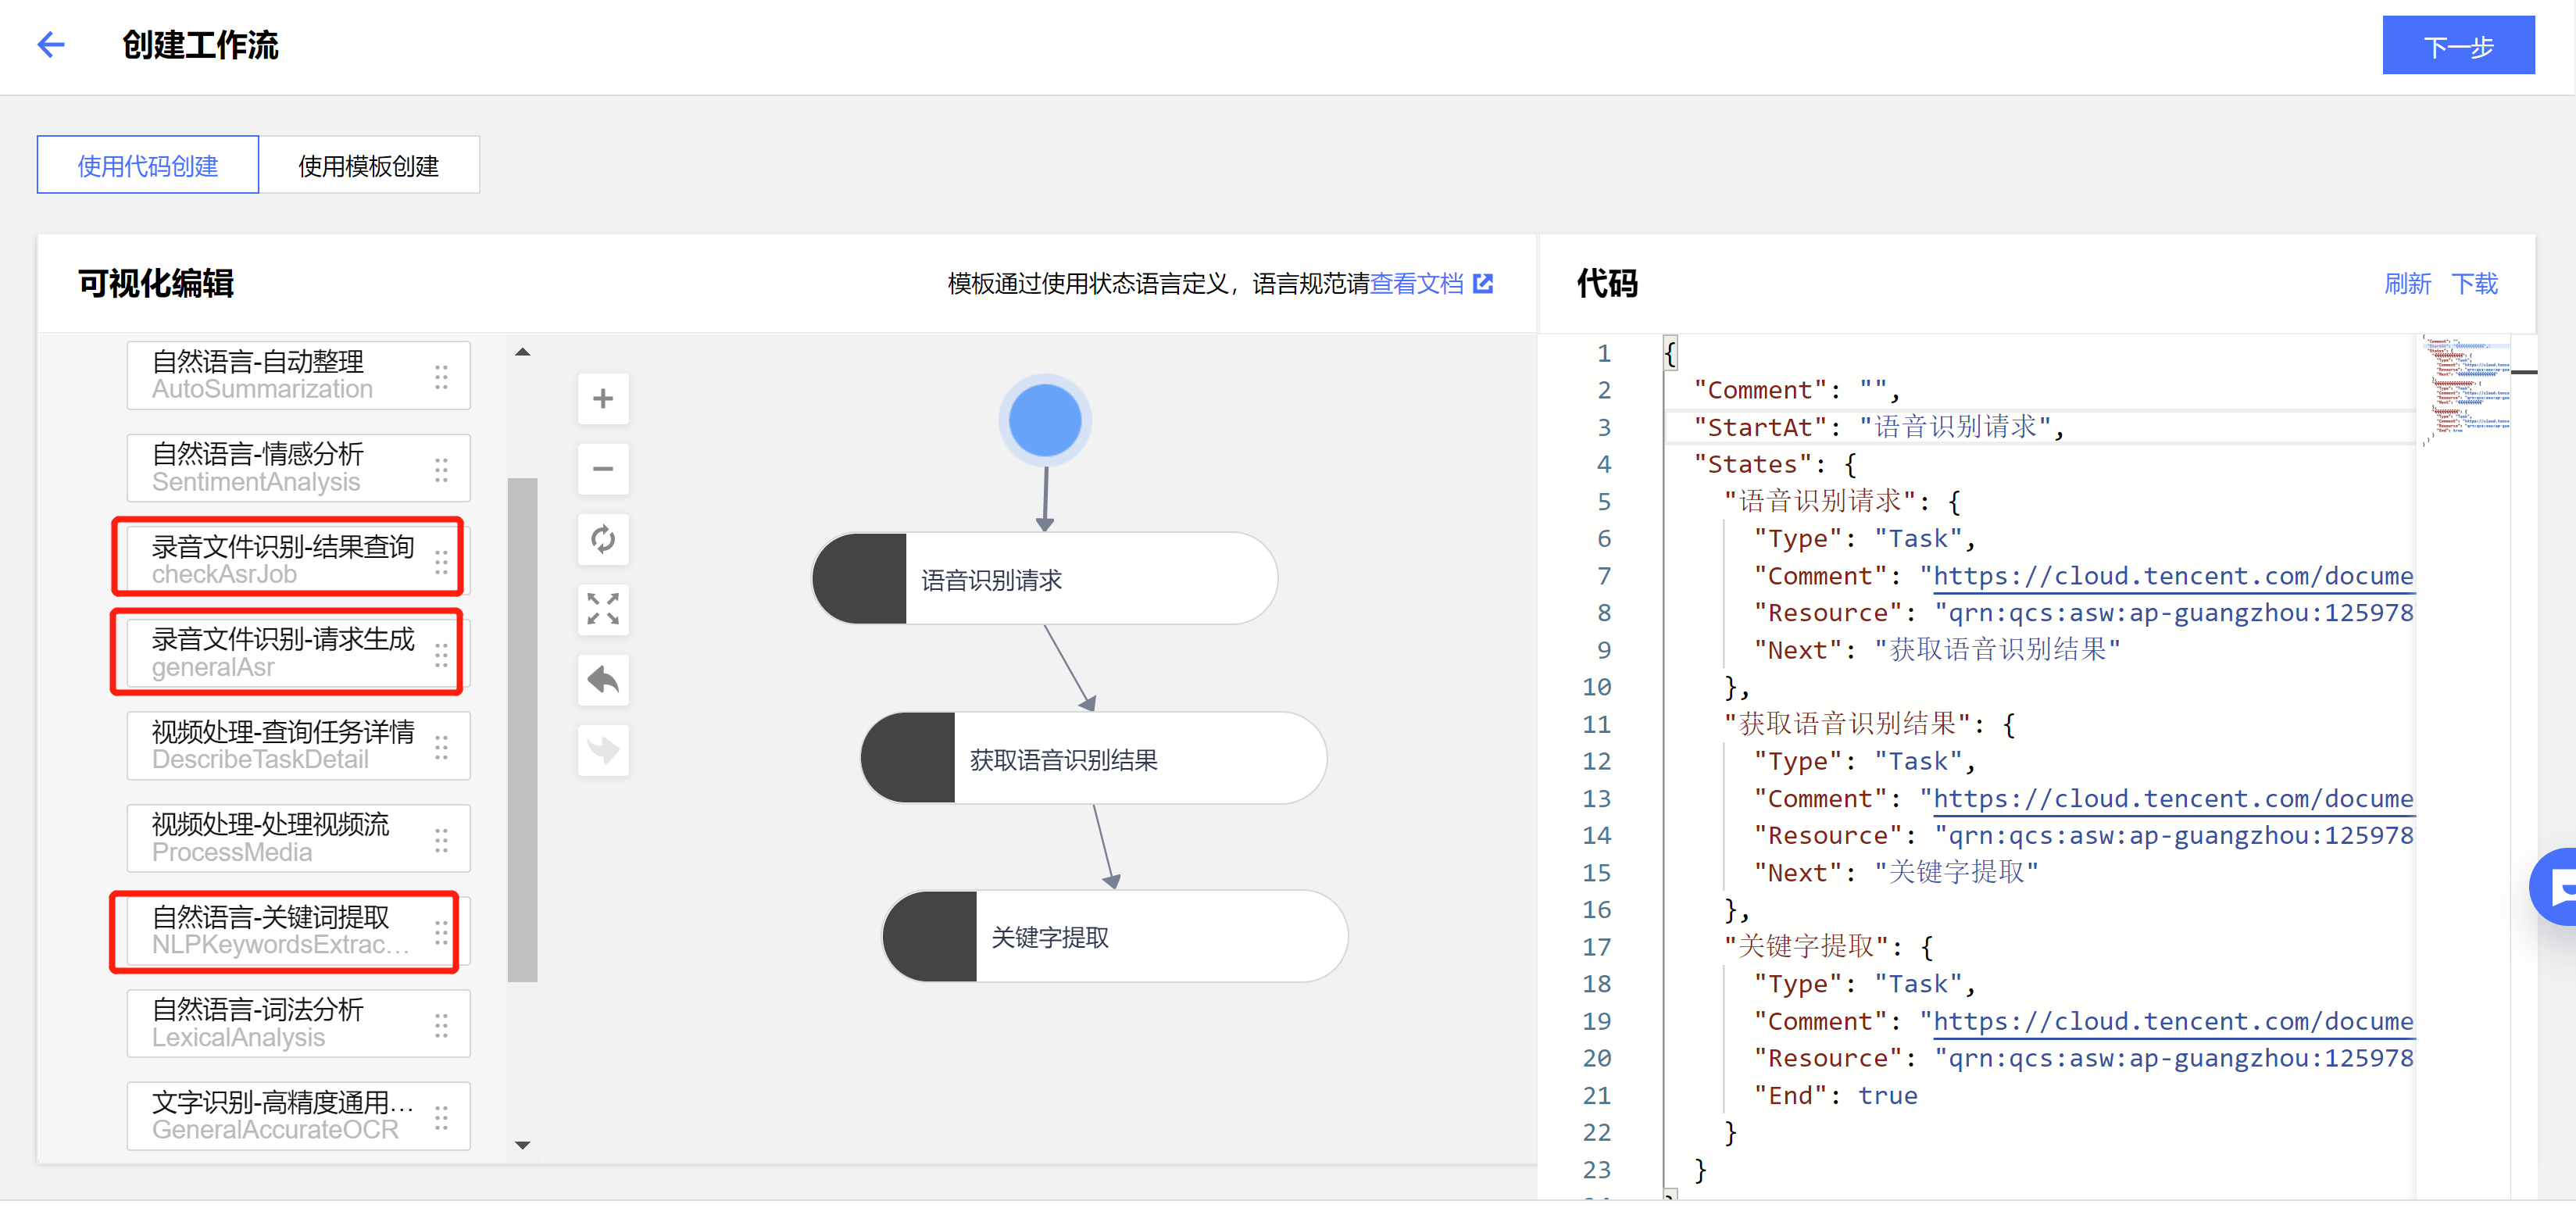Click the component list scrollbar thumb
Viewport: 2576px width, 1208px height.
point(522,730)
